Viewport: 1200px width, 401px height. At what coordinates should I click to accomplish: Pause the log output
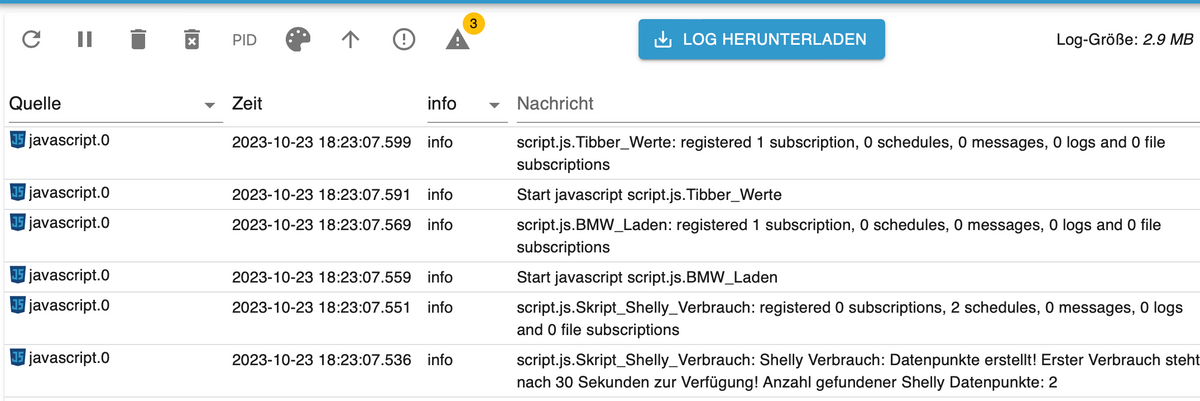click(x=85, y=40)
